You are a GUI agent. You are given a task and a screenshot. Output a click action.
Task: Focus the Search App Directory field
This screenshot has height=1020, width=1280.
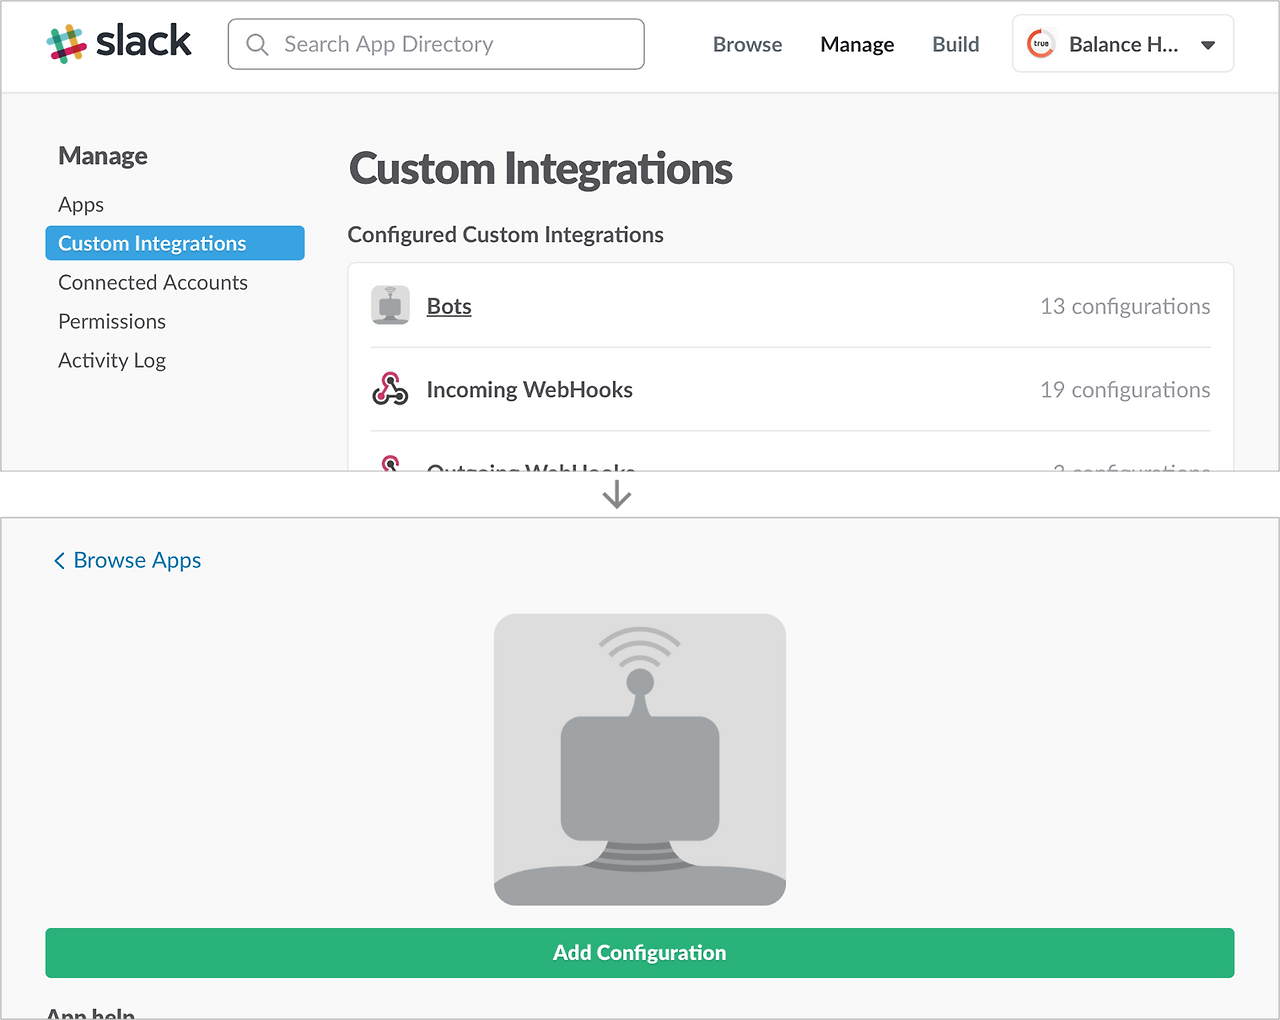[436, 44]
